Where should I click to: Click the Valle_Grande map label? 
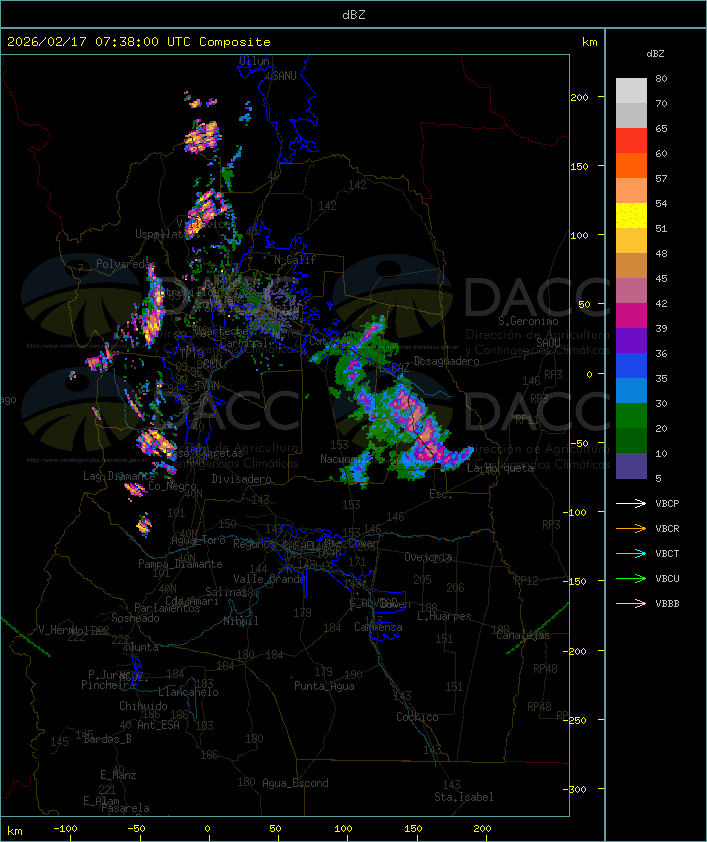269,579
